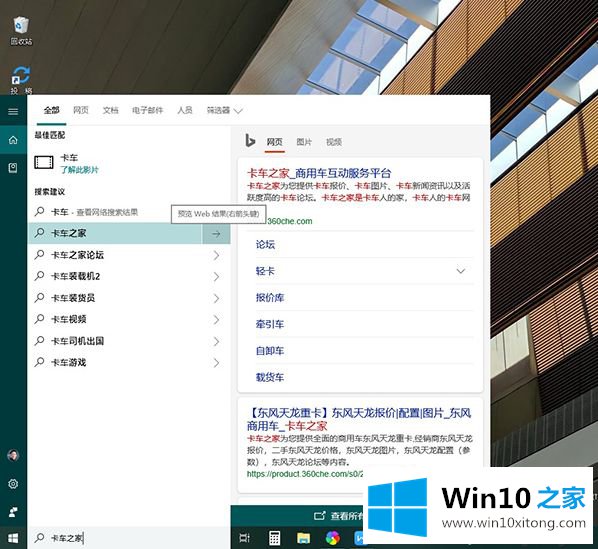
Task: Expand preview for 卡车装货员 suggestion
Action: [x=216, y=298]
